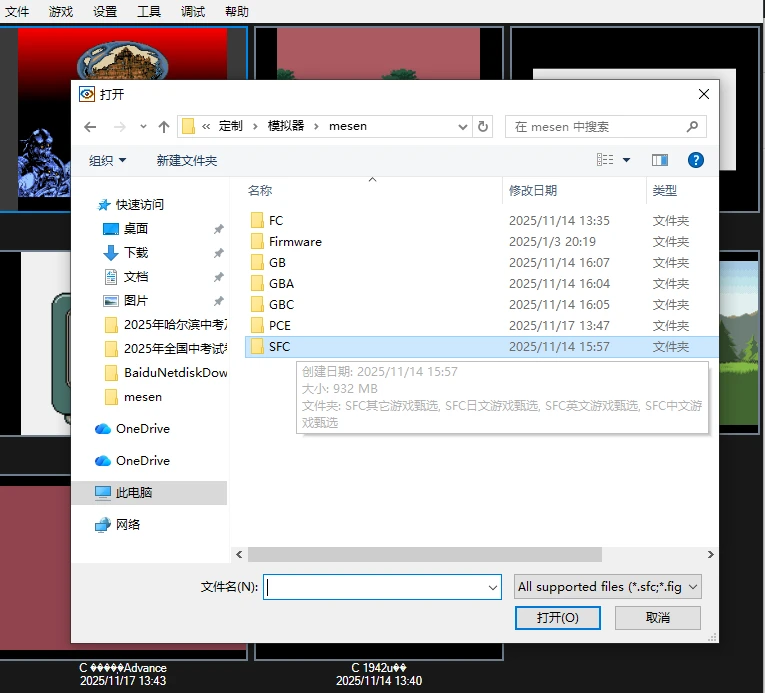Click the pin icon next to 下载
This screenshot has height=693, width=765.
click(219, 253)
